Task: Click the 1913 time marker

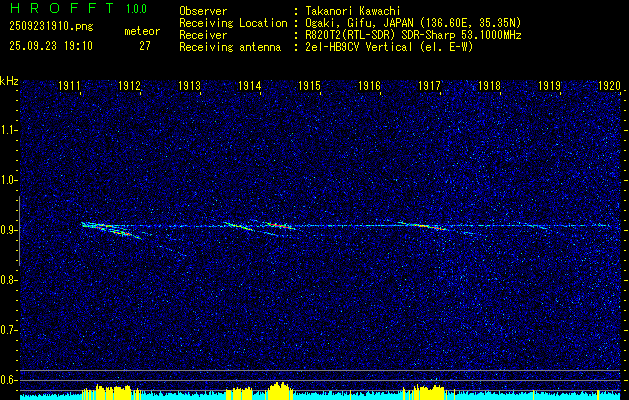Action: (189, 86)
